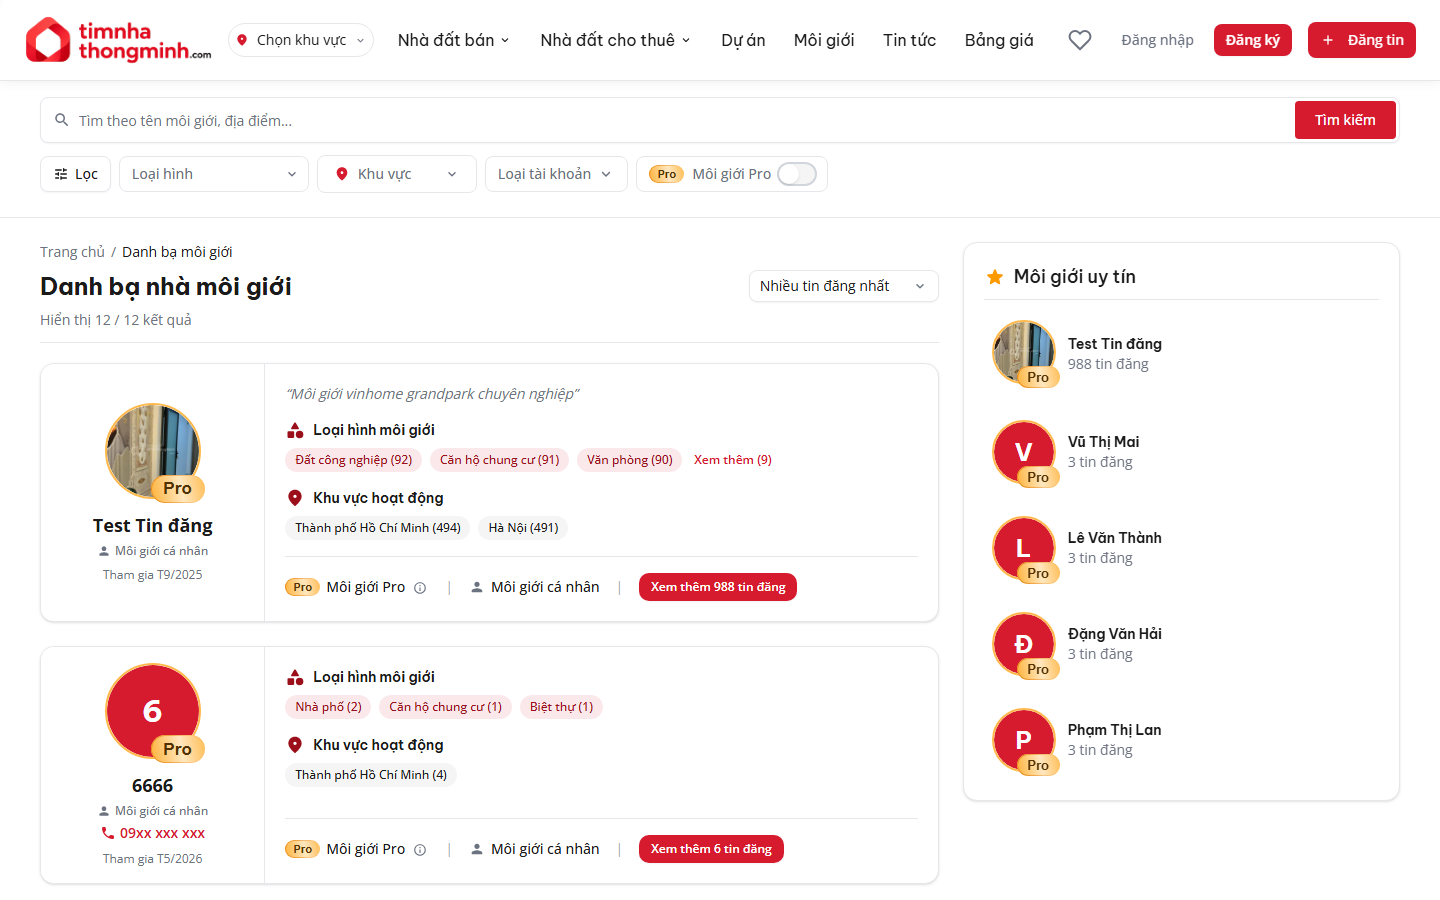Viewport: 1440px width, 900px height.
Task: Click the Pro badge in first card footer
Action: pyautogui.click(x=302, y=587)
